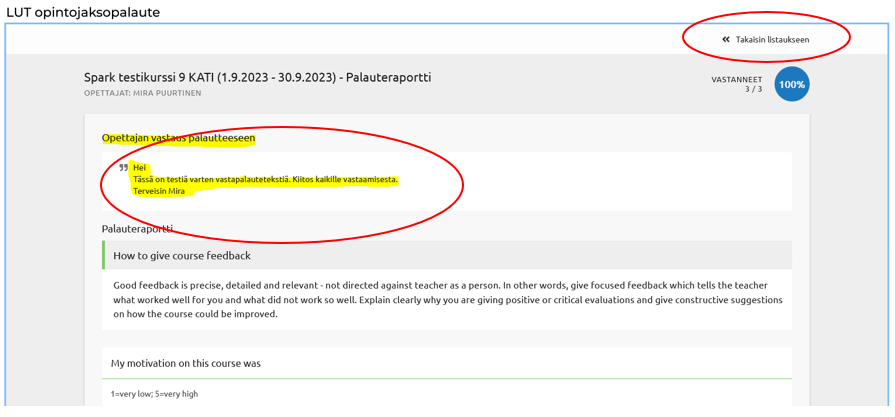Viewport: 895px width, 417px height.
Task: Click the LUT opintojaksopalaute page title
Action: pyautogui.click(x=83, y=12)
